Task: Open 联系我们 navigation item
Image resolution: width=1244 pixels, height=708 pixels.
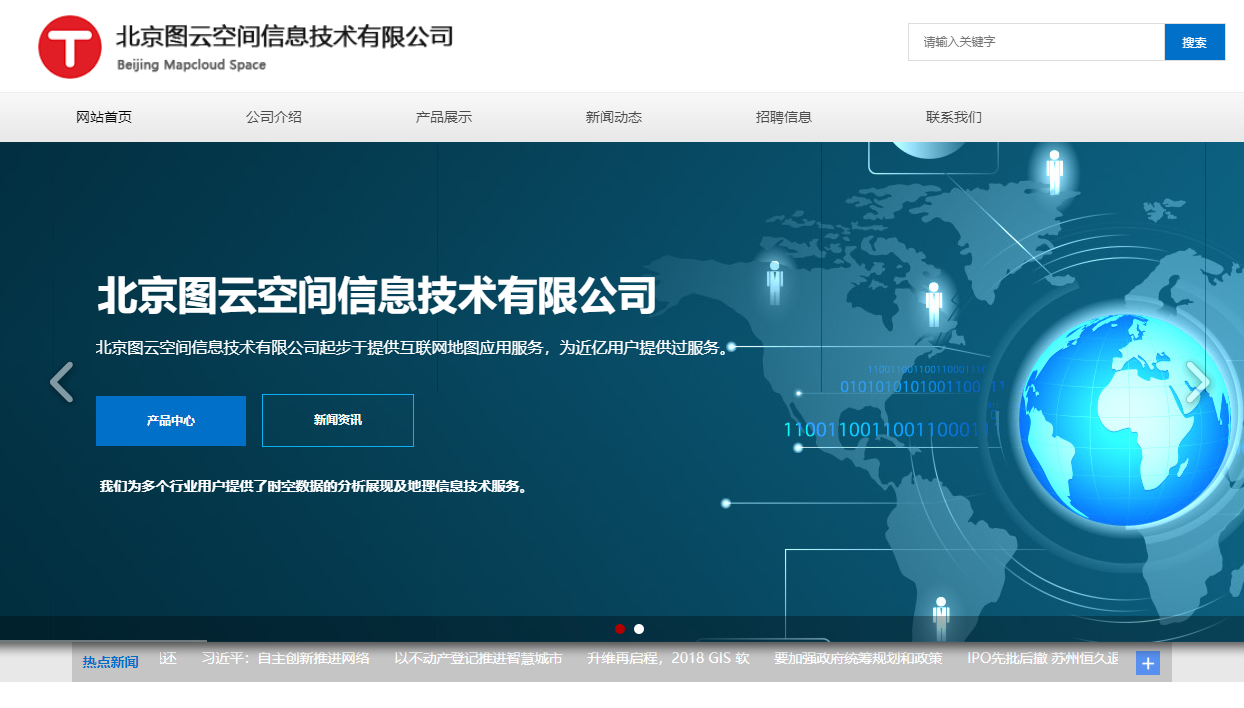Action: [x=954, y=117]
